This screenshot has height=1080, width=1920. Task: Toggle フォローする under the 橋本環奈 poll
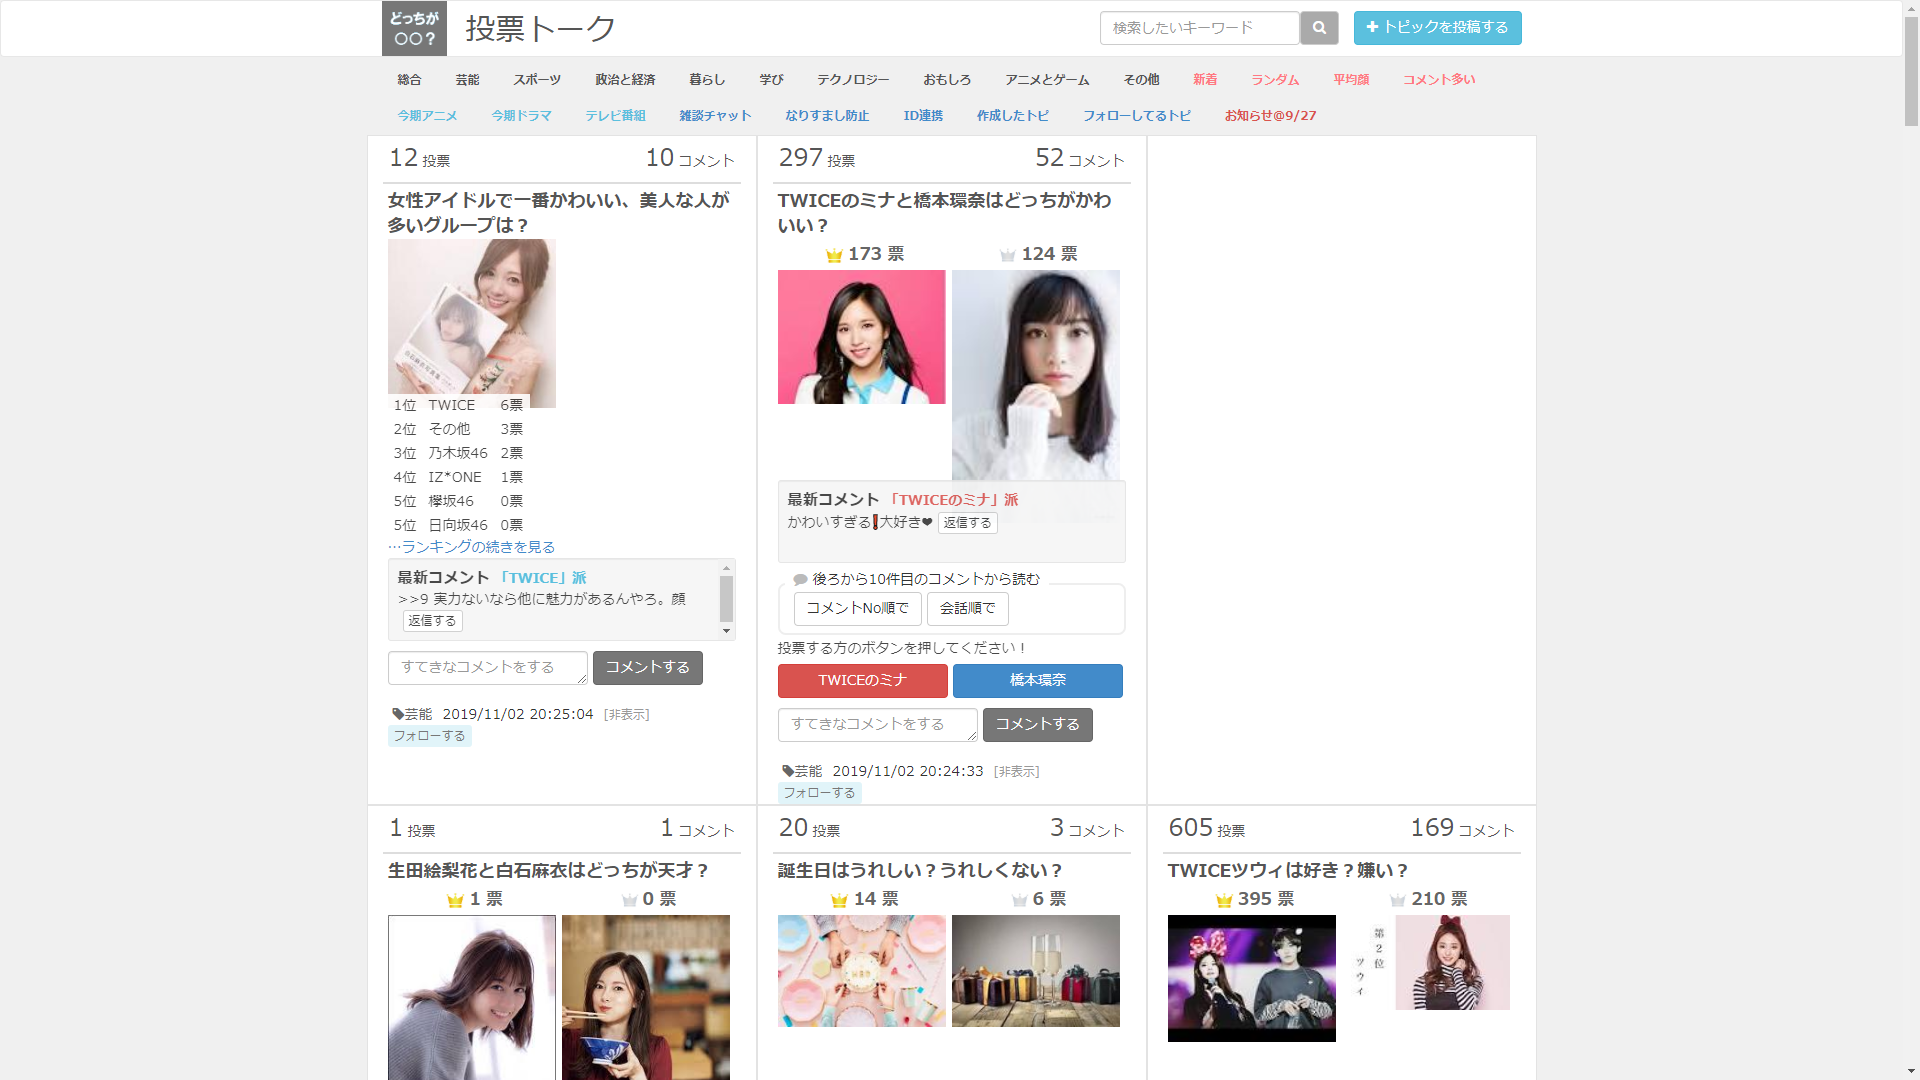tap(819, 793)
